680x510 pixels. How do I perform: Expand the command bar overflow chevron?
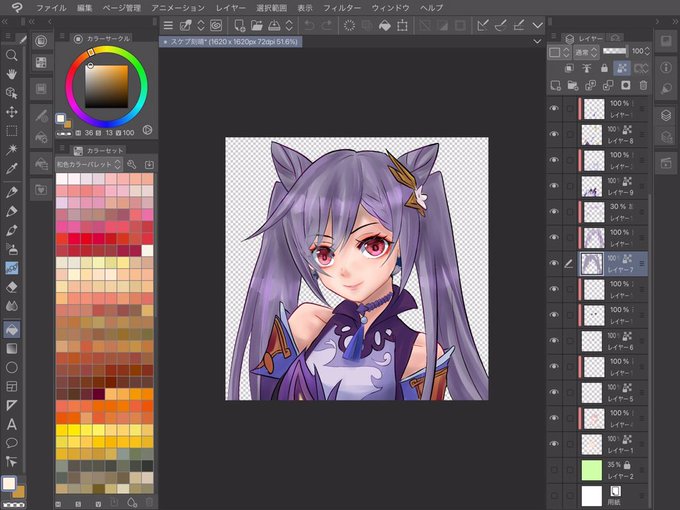[x=537, y=26]
